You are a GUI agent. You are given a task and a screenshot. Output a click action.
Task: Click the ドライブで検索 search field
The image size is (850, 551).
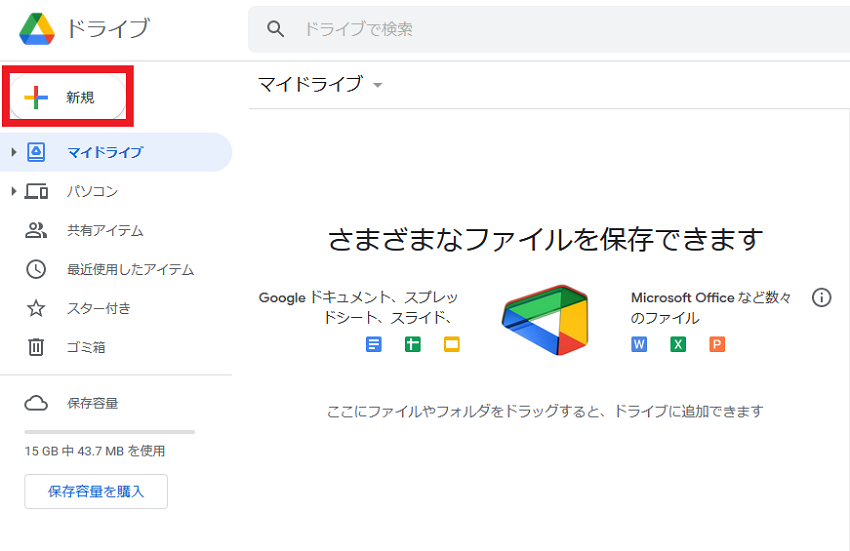point(549,29)
